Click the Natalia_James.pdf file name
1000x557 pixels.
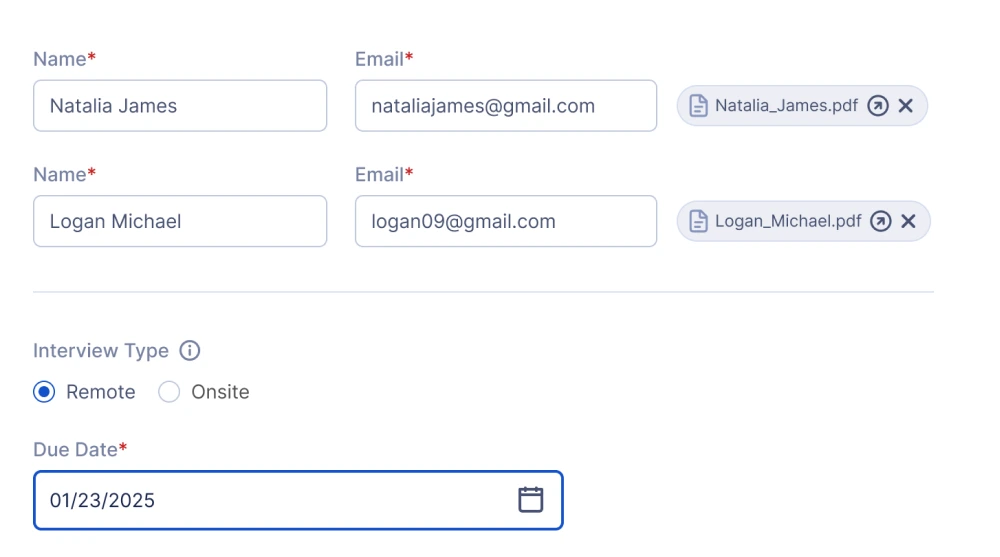(x=786, y=106)
